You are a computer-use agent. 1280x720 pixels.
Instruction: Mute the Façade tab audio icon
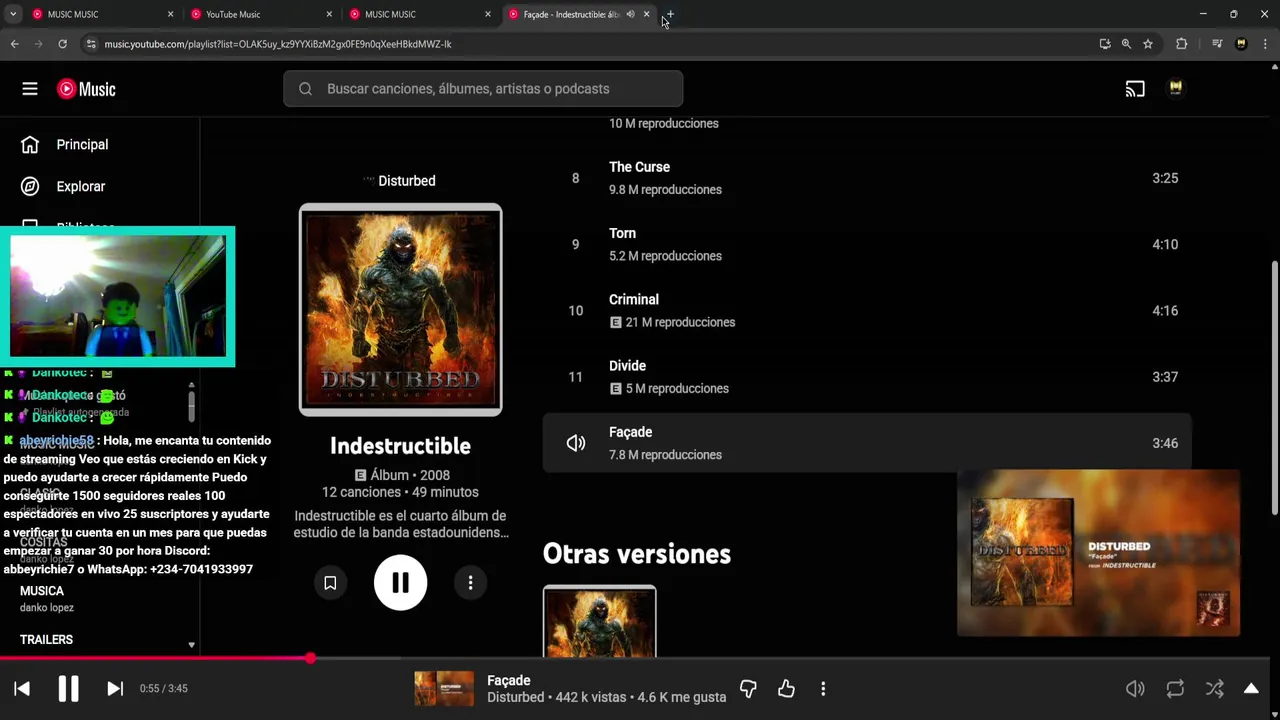tap(630, 14)
